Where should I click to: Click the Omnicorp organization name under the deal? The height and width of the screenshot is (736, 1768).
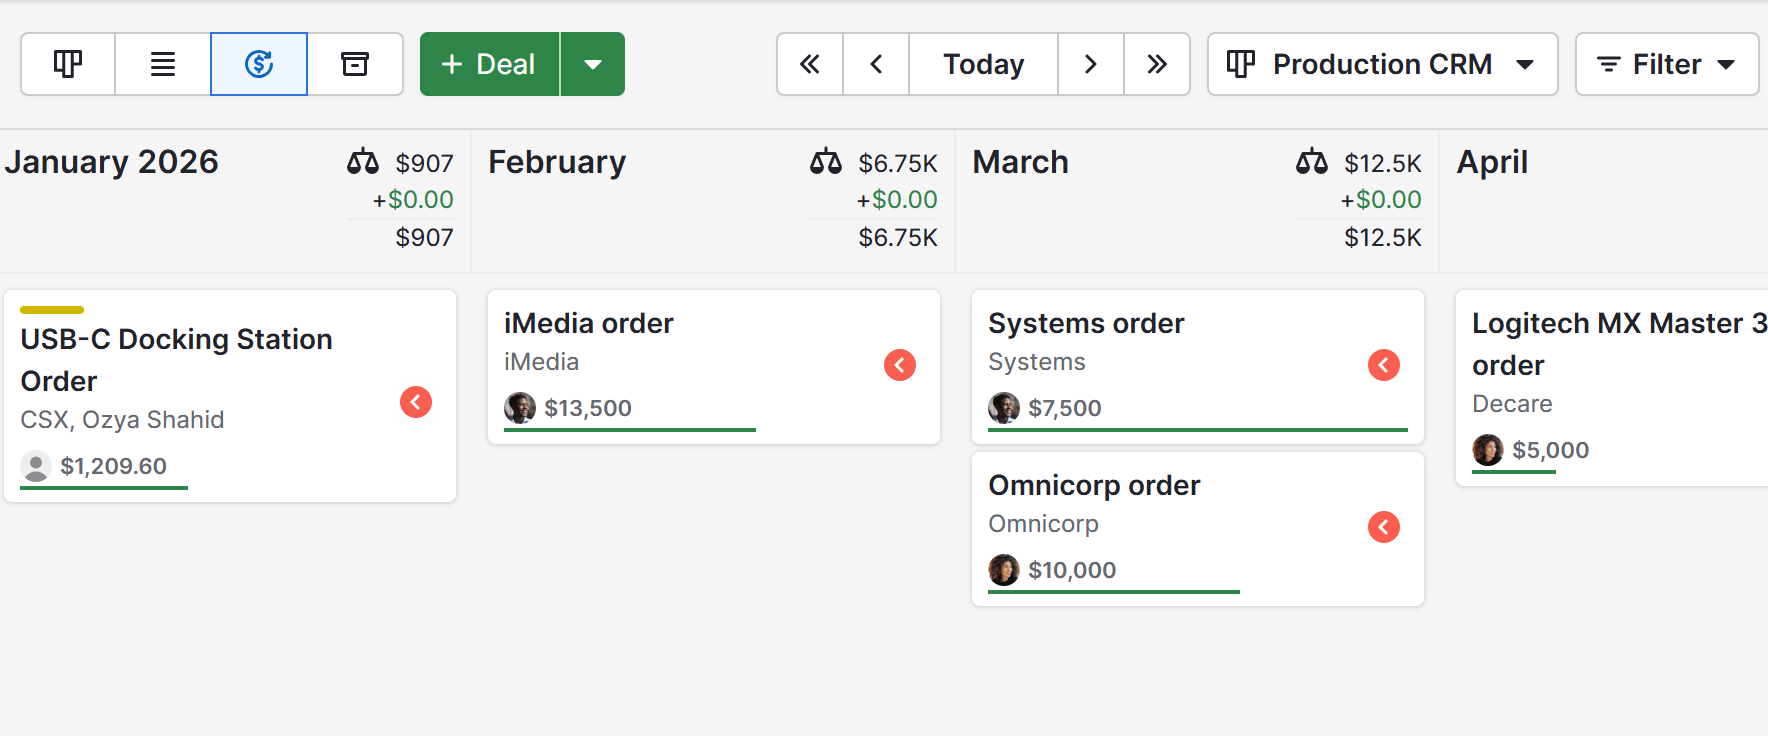point(1043,523)
